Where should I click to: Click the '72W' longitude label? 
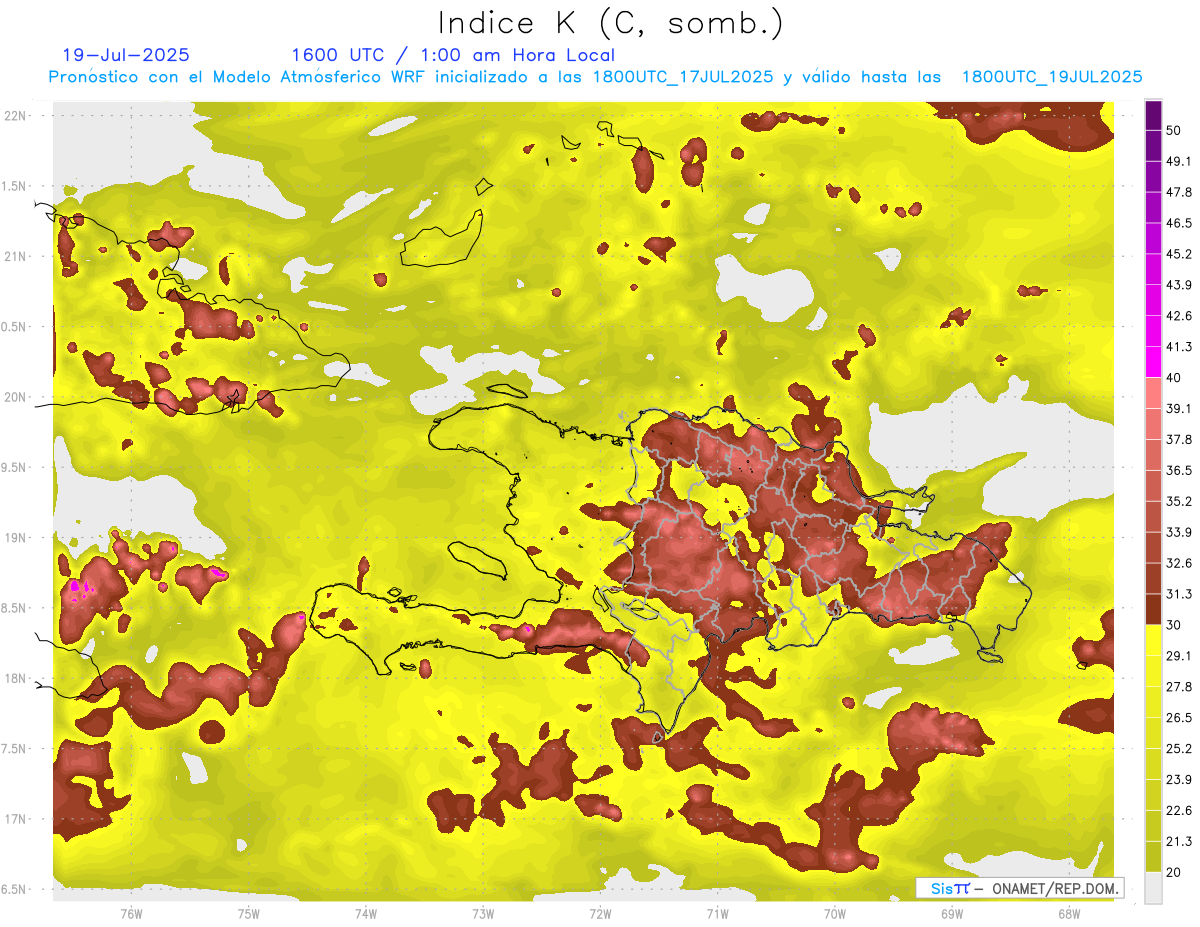point(600,913)
